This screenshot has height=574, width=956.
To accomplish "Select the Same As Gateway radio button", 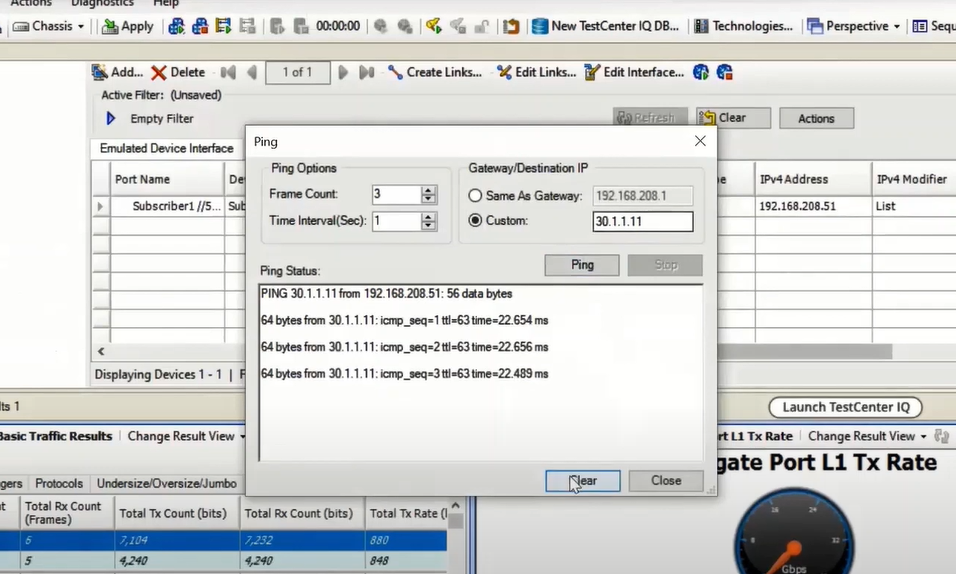I will pos(475,196).
